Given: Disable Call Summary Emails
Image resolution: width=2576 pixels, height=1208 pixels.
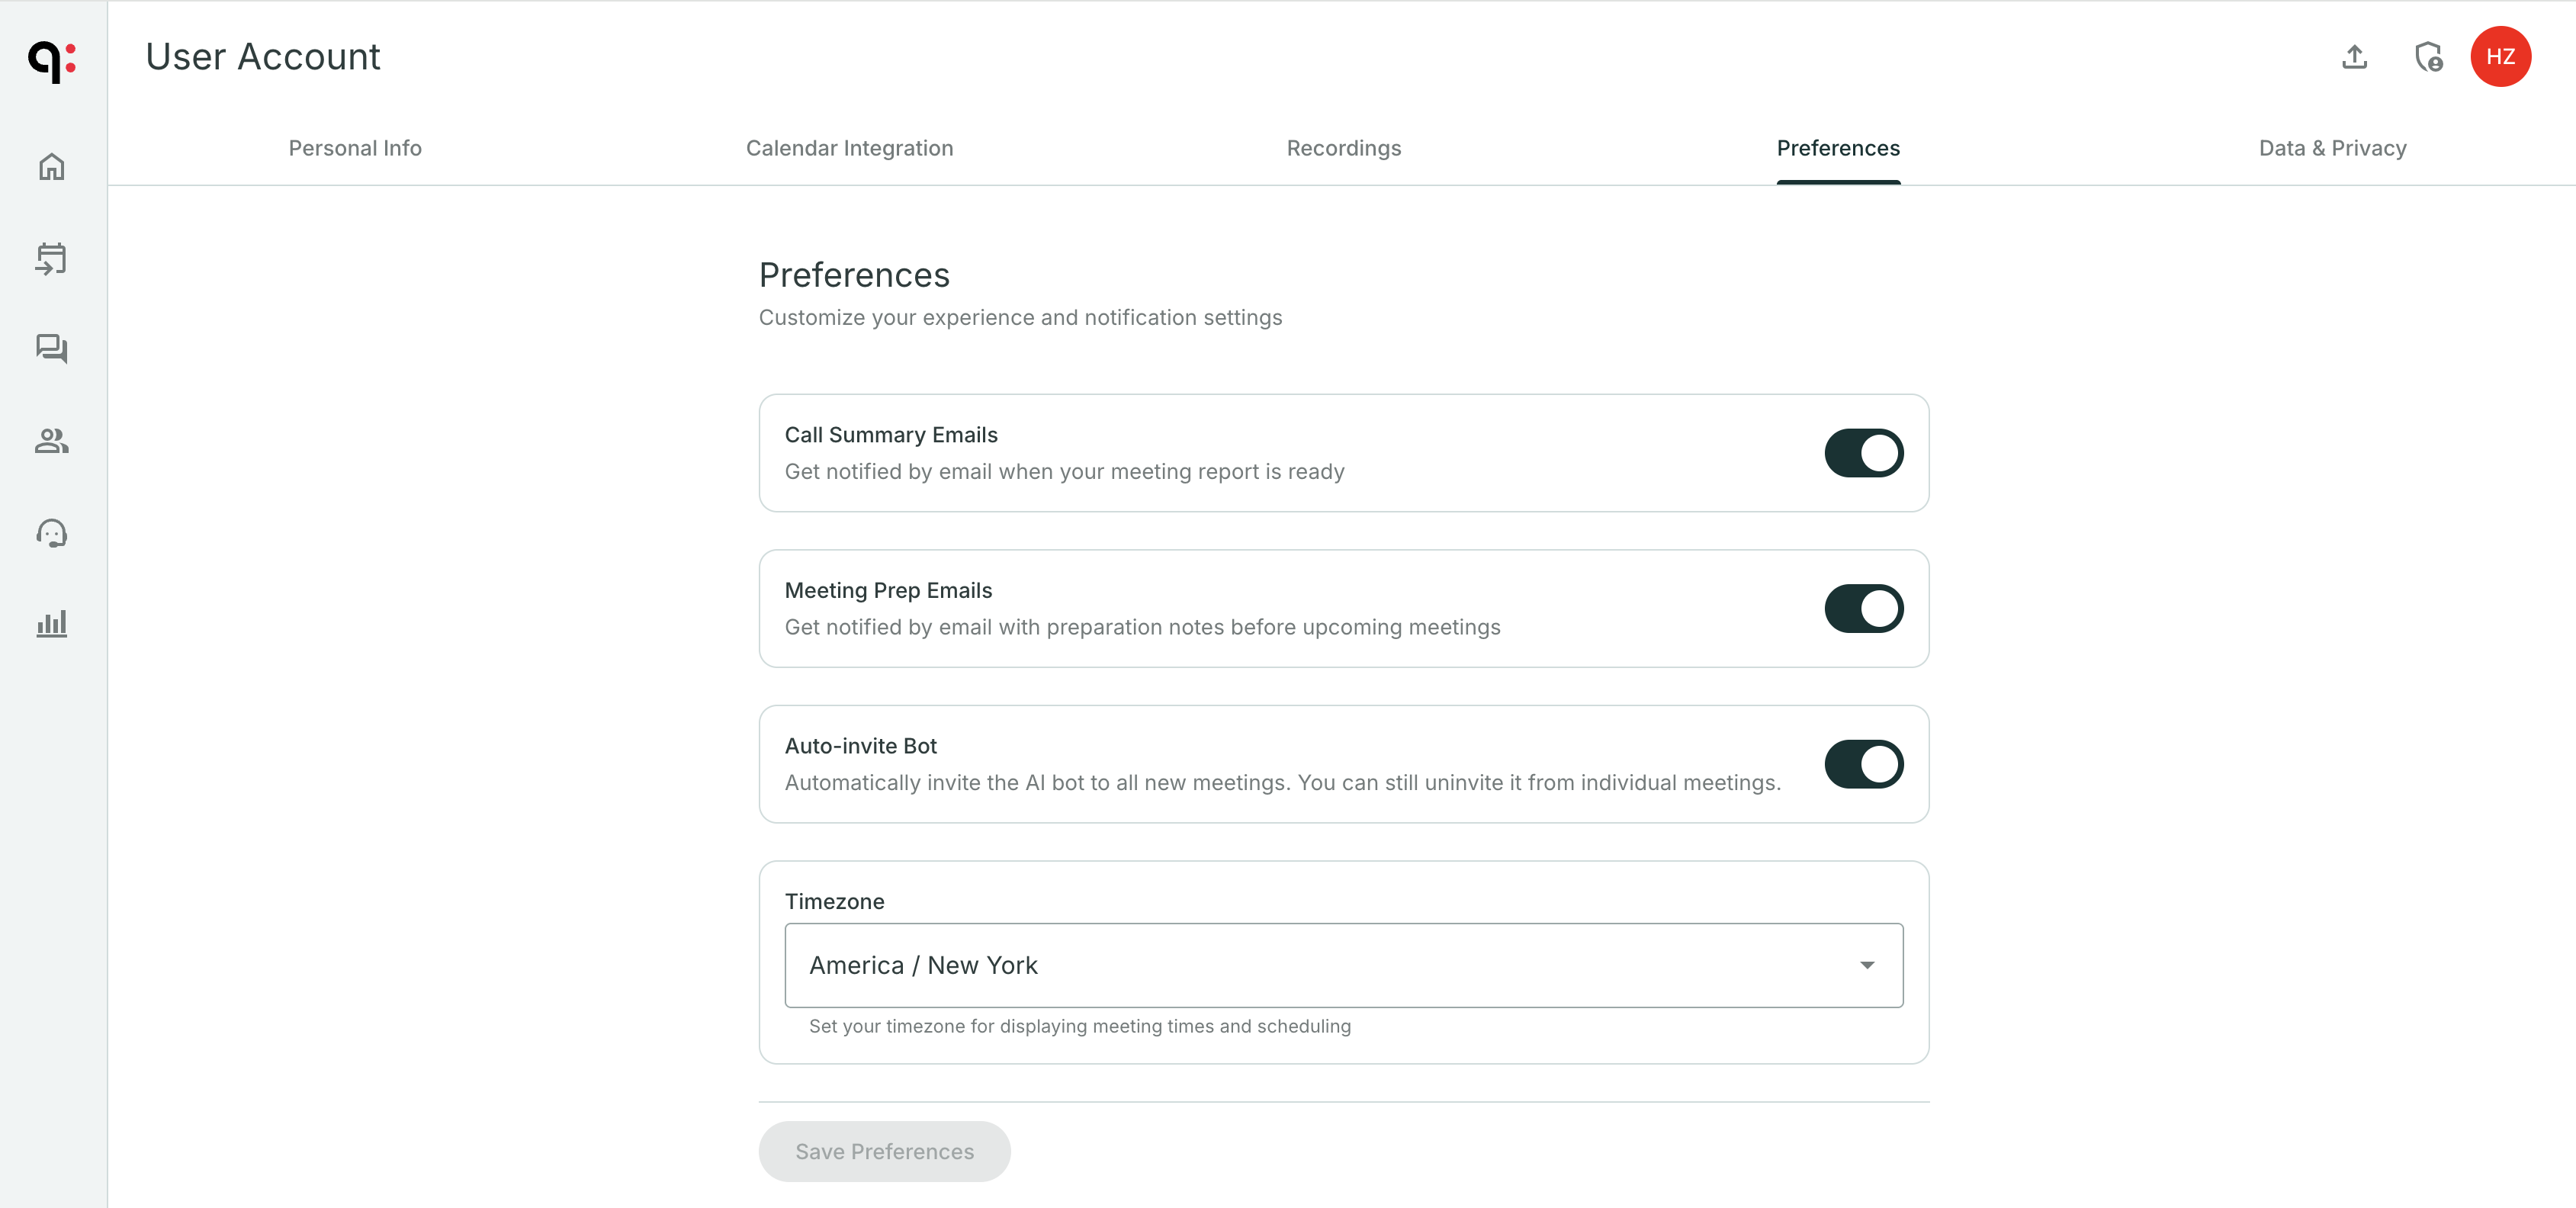Looking at the screenshot, I should point(1863,452).
